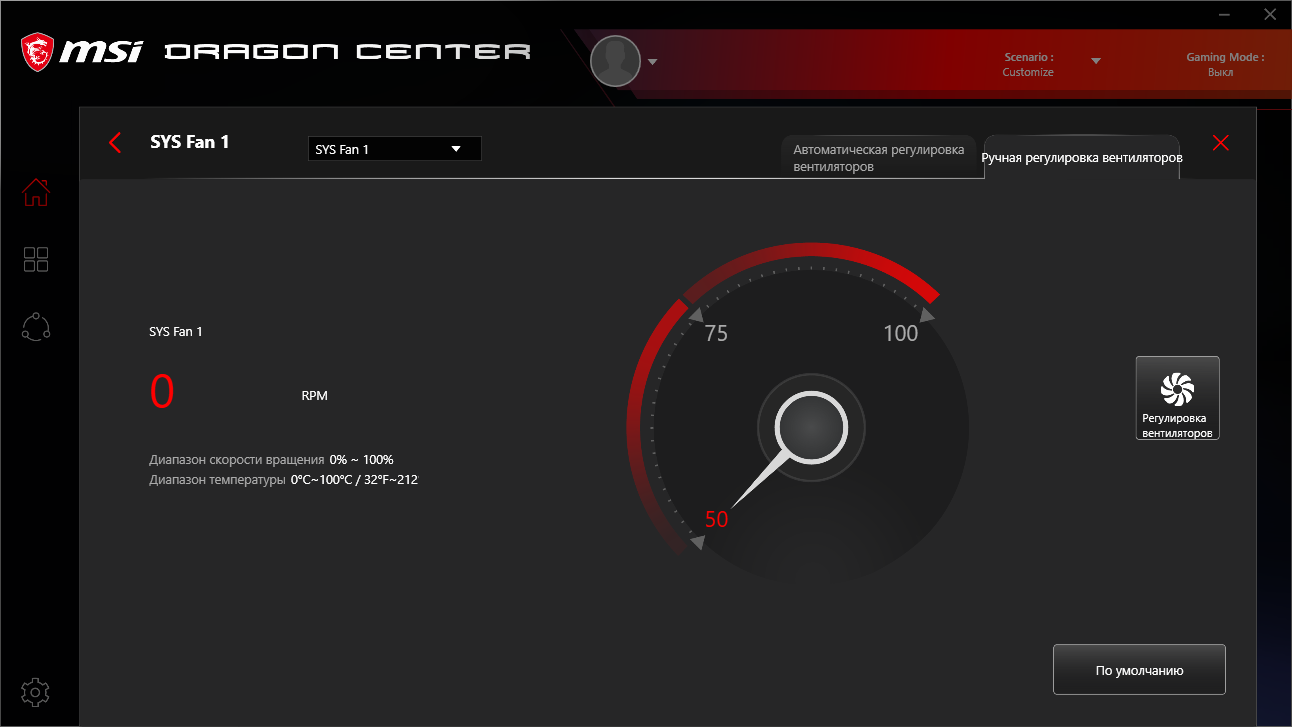The height and width of the screenshot is (727, 1292).
Task: Close the Dragon Center window
Action: 1270,15
